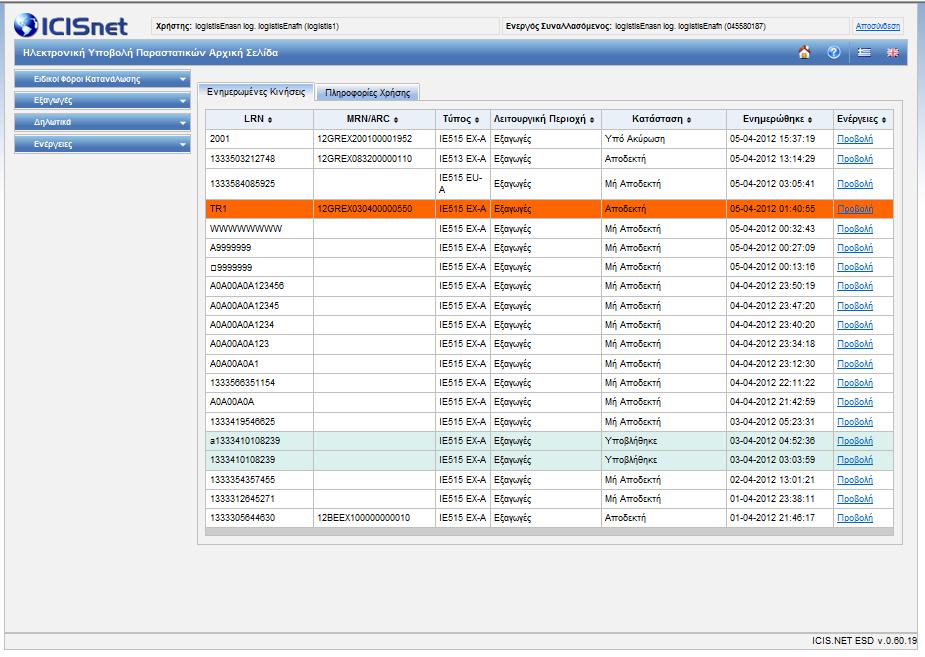925x657 pixels.
Task: Sort by Ενημερώθηκε column arrows
Action: [810, 120]
